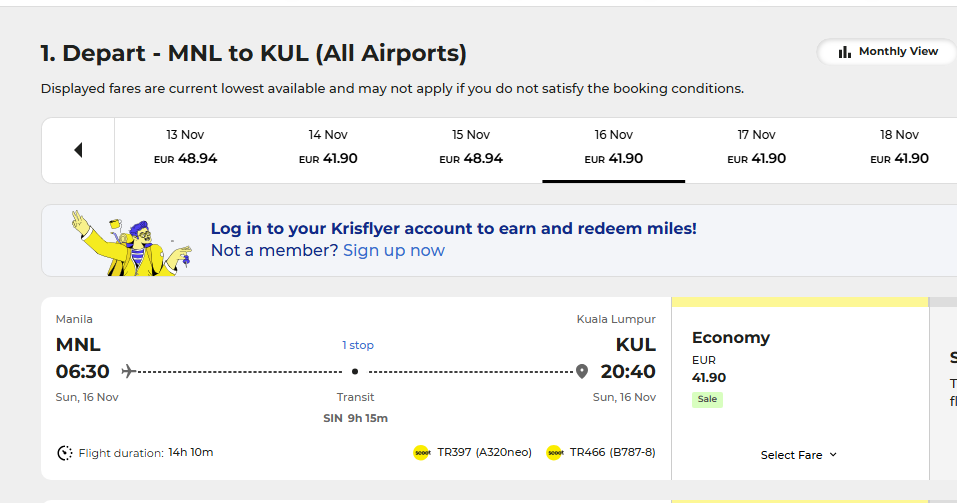Click the flight duration clock icon
This screenshot has height=503, width=957.
tap(65, 453)
